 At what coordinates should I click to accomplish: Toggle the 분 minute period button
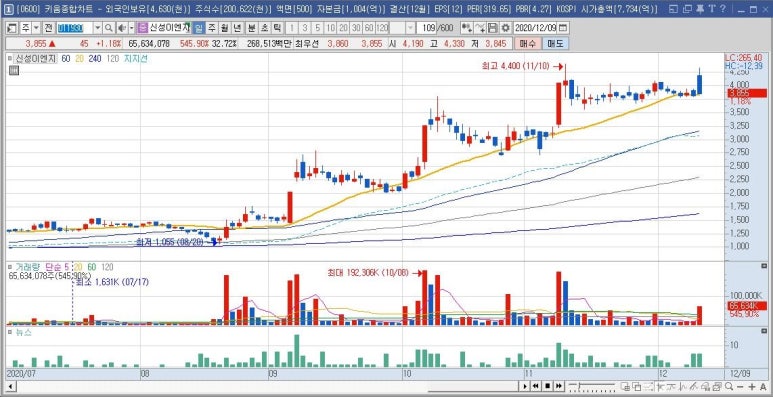click(x=251, y=28)
